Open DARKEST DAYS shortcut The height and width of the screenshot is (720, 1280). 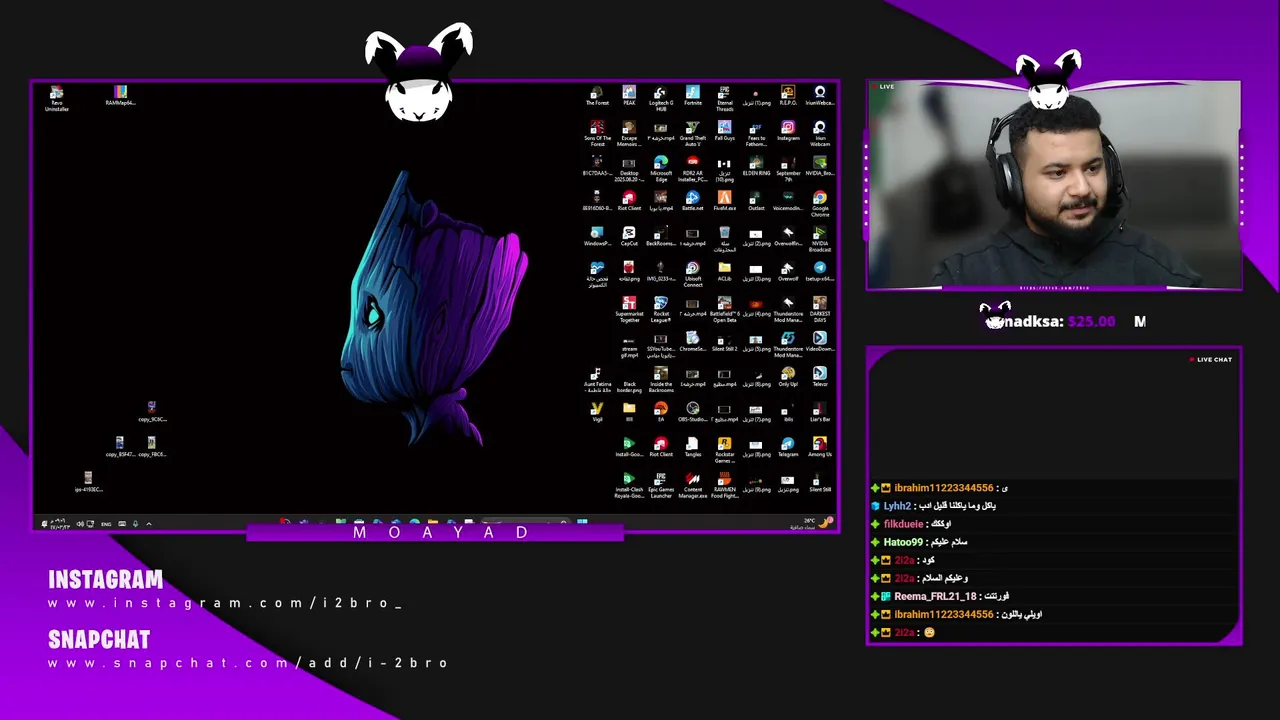pyautogui.click(x=820, y=309)
